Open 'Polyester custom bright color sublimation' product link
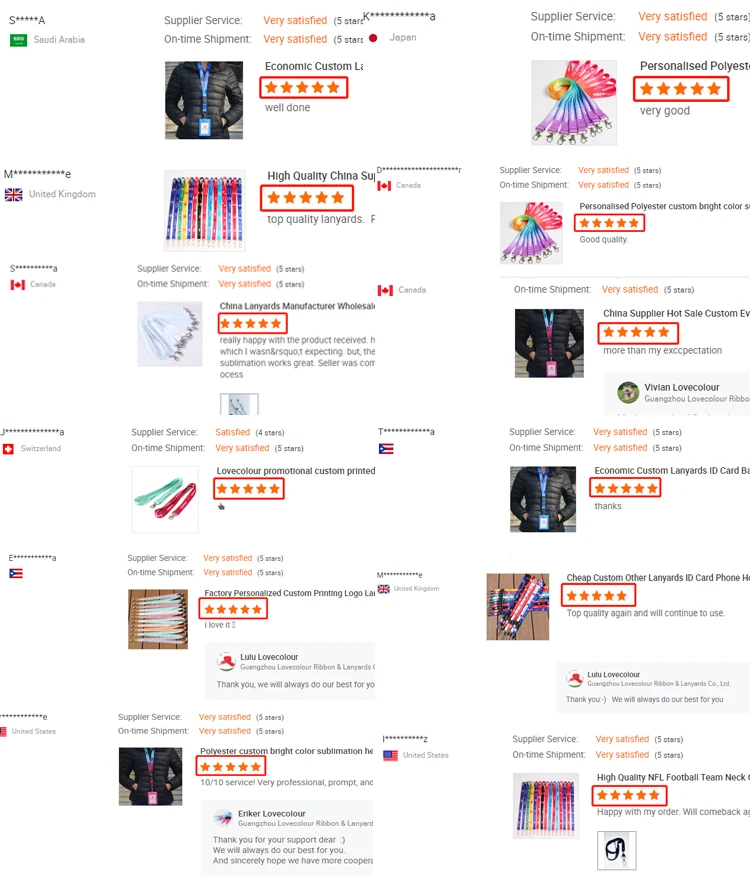 [286, 751]
